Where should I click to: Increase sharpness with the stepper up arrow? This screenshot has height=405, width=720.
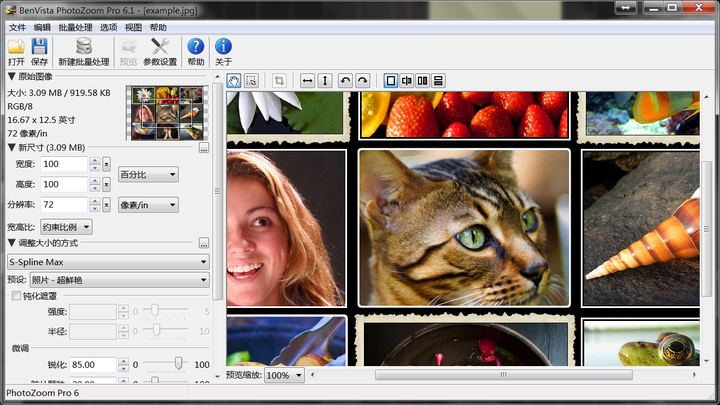click(123, 361)
